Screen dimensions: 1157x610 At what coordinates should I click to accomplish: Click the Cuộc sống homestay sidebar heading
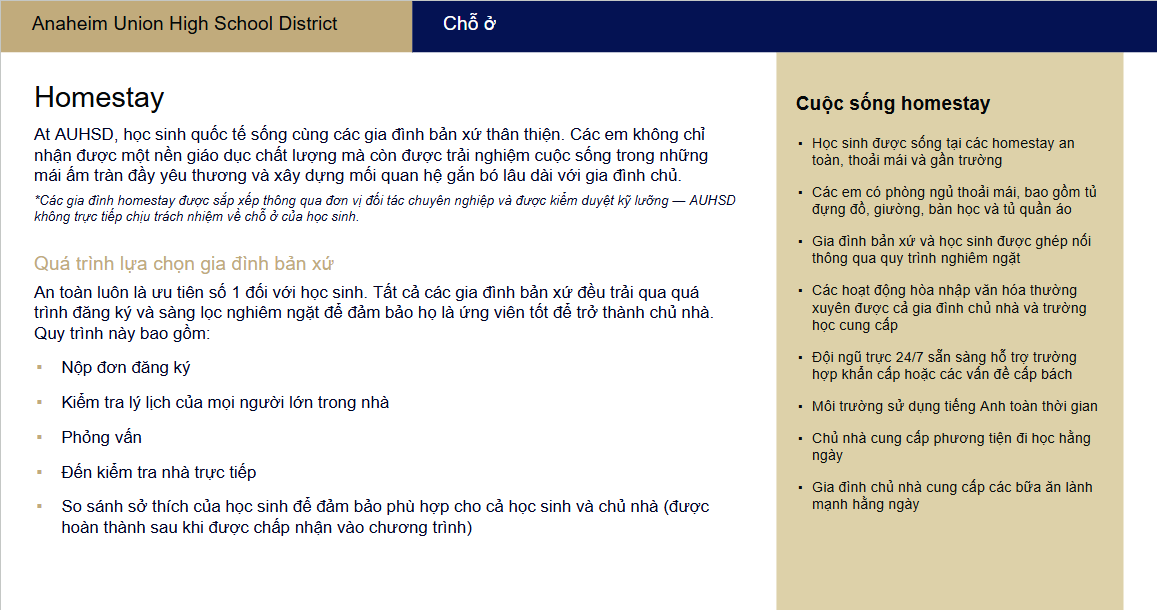(x=893, y=103)
